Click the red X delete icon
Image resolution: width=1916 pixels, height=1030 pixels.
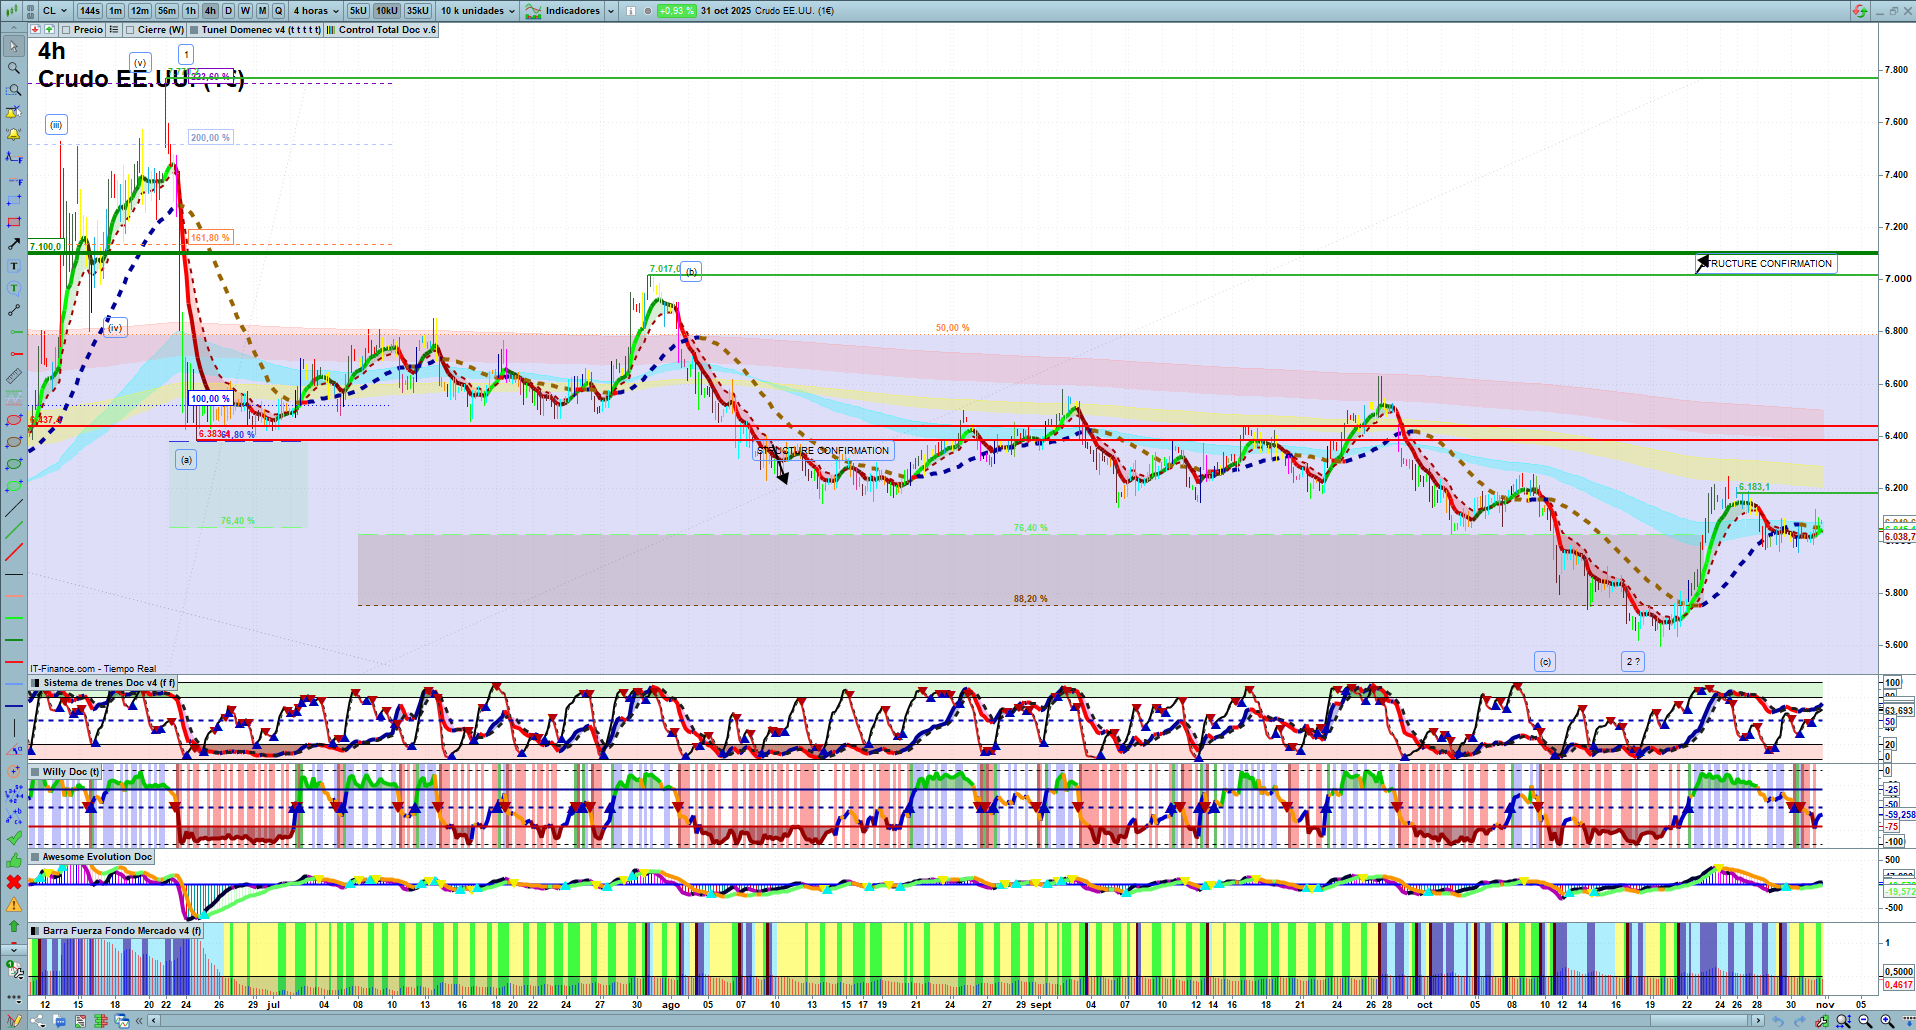14,882
